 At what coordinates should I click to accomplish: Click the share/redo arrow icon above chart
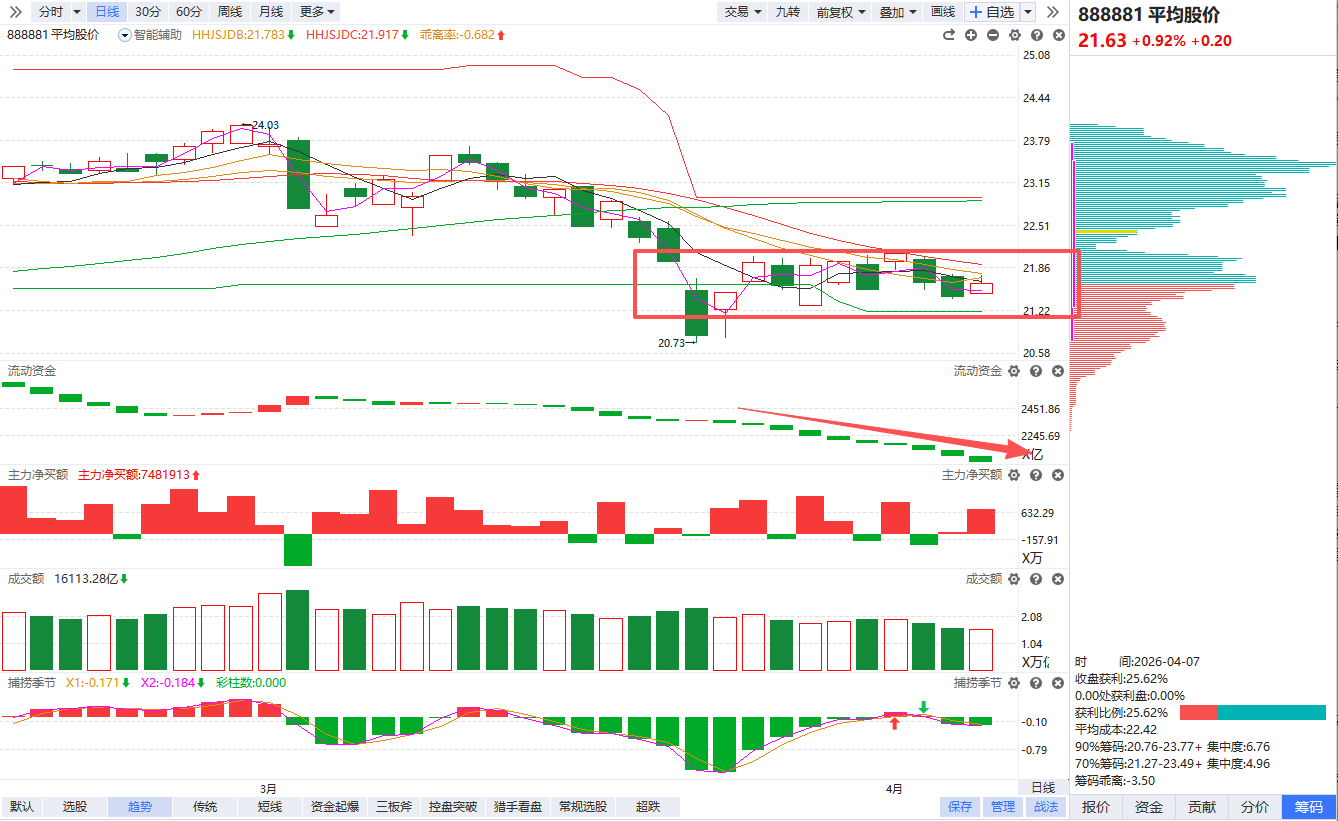(949, 35)
